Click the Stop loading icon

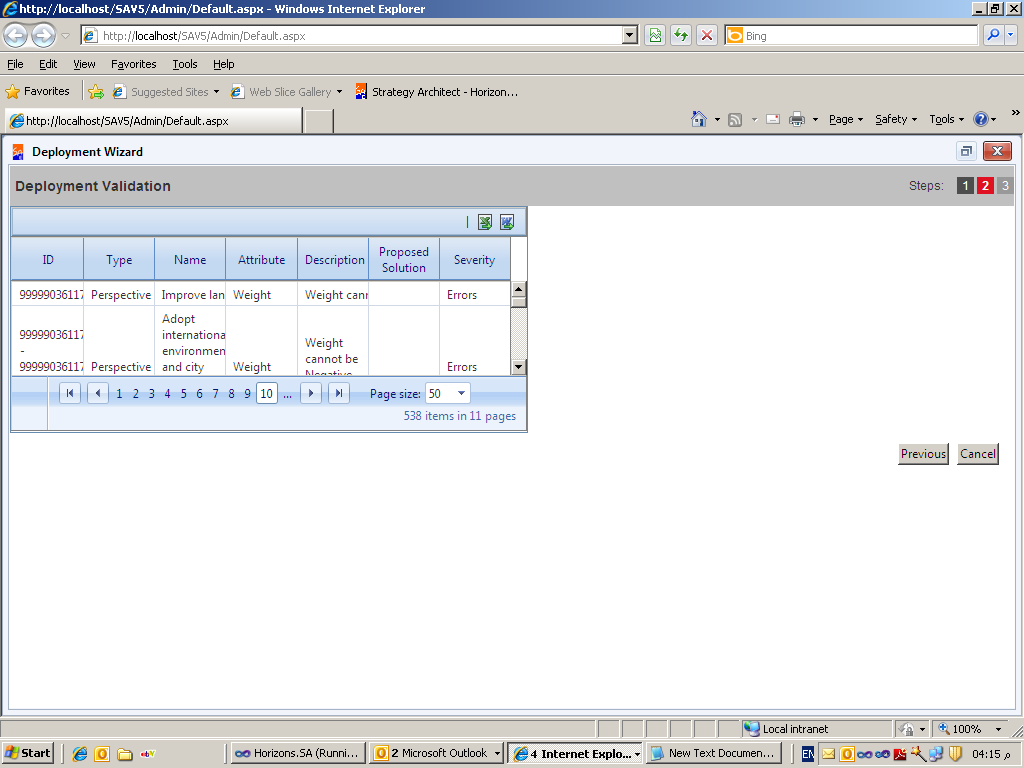(707, 35)
